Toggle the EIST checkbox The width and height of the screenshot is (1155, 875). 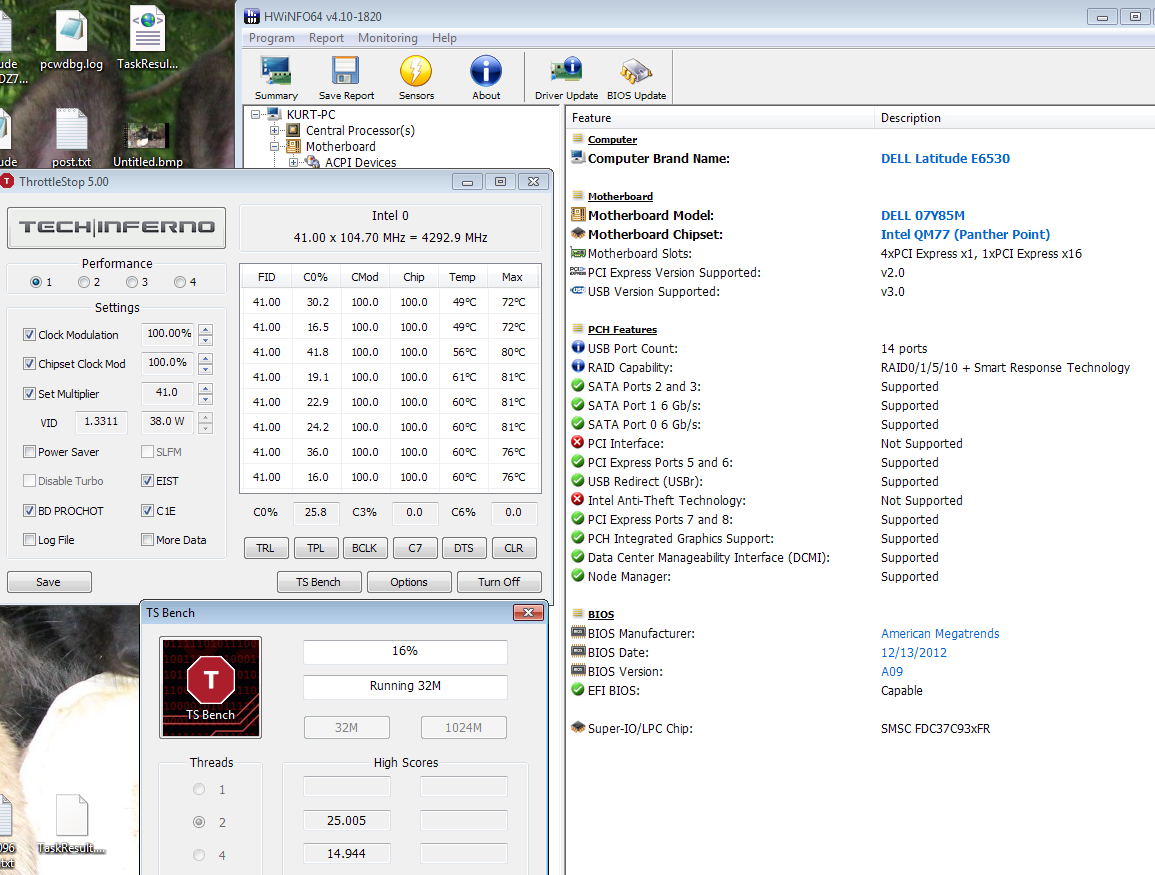(147, 481)
